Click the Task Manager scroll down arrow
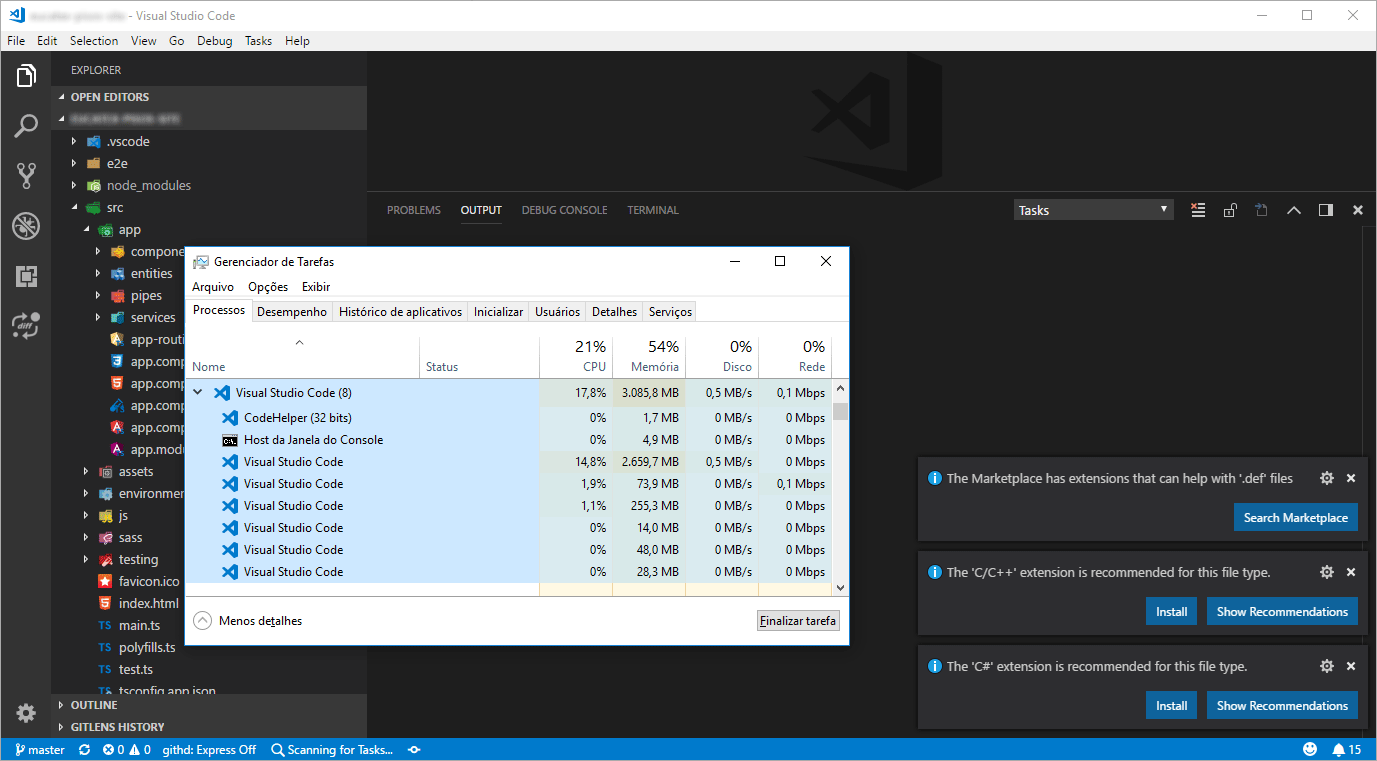This screenshot has width=1377, height=761. click(x=840, y=588)
